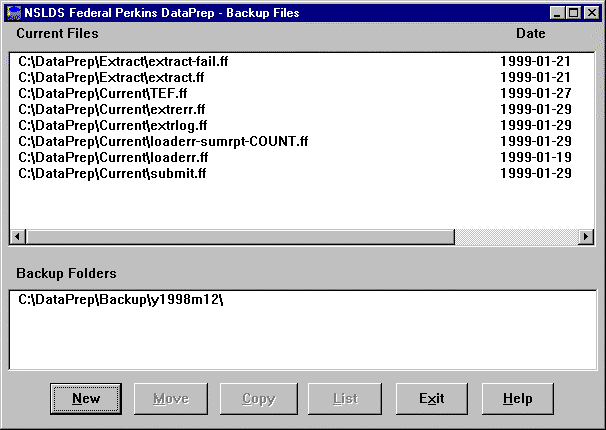Click the horizontal scrollbar thumb
Screen dimensions: 606x430
pyautogui.click(x=240, y=236)
